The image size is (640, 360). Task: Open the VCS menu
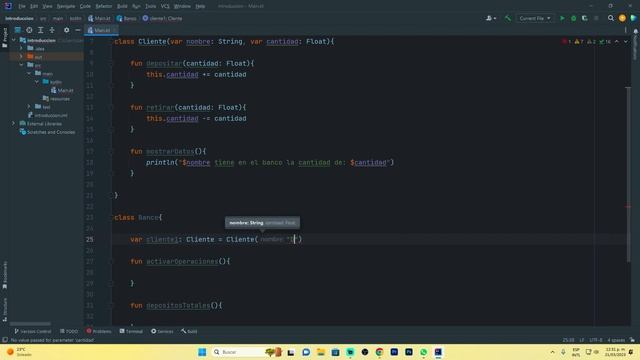[x=165, y=6]
